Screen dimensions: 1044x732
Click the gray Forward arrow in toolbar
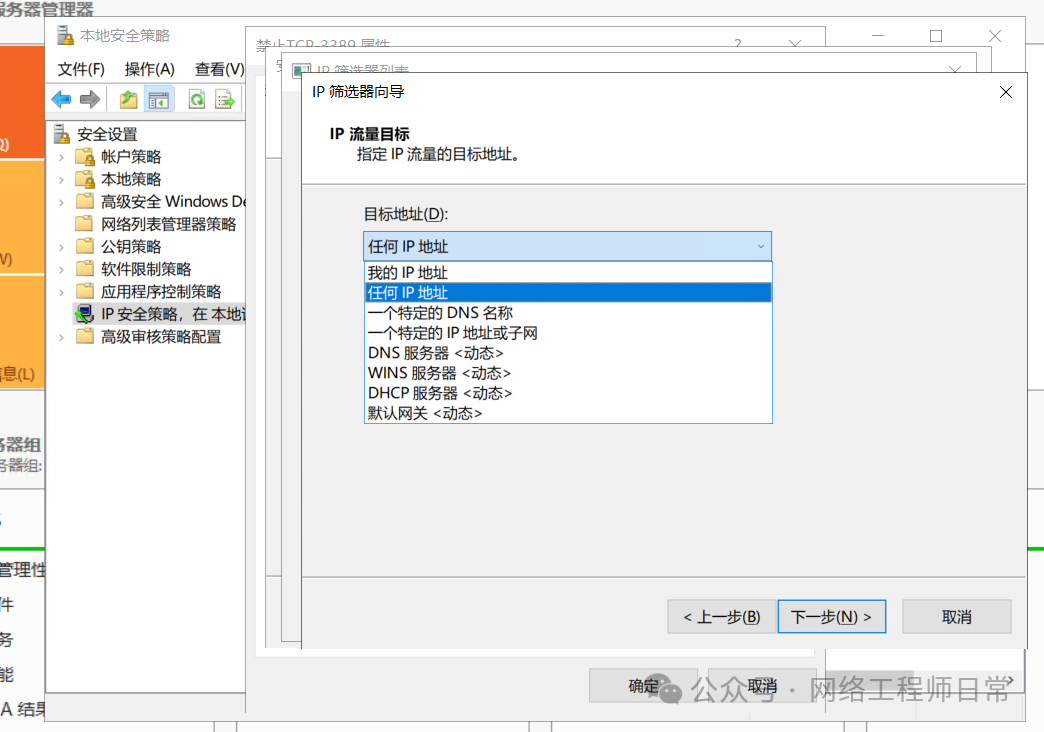coord(90,99)
